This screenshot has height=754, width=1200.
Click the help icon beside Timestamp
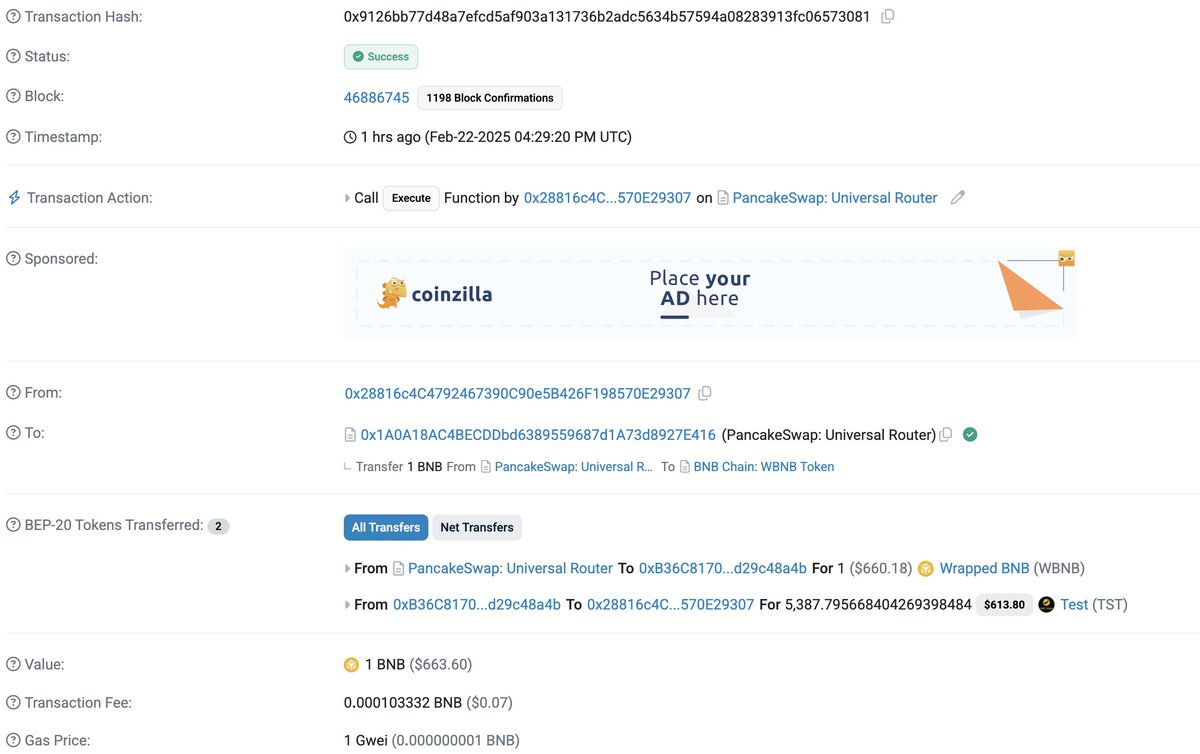pos(13,136)
